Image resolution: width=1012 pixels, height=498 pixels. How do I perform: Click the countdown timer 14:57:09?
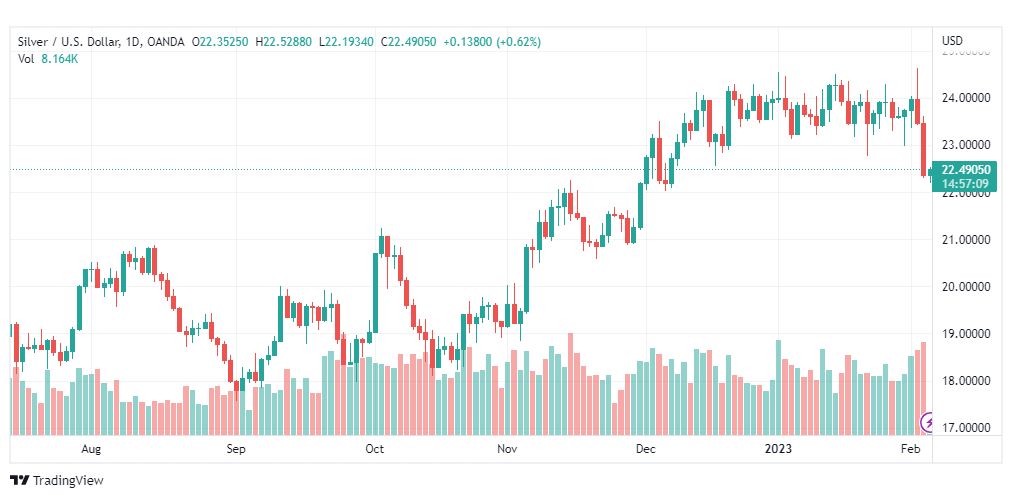point(965,184)
